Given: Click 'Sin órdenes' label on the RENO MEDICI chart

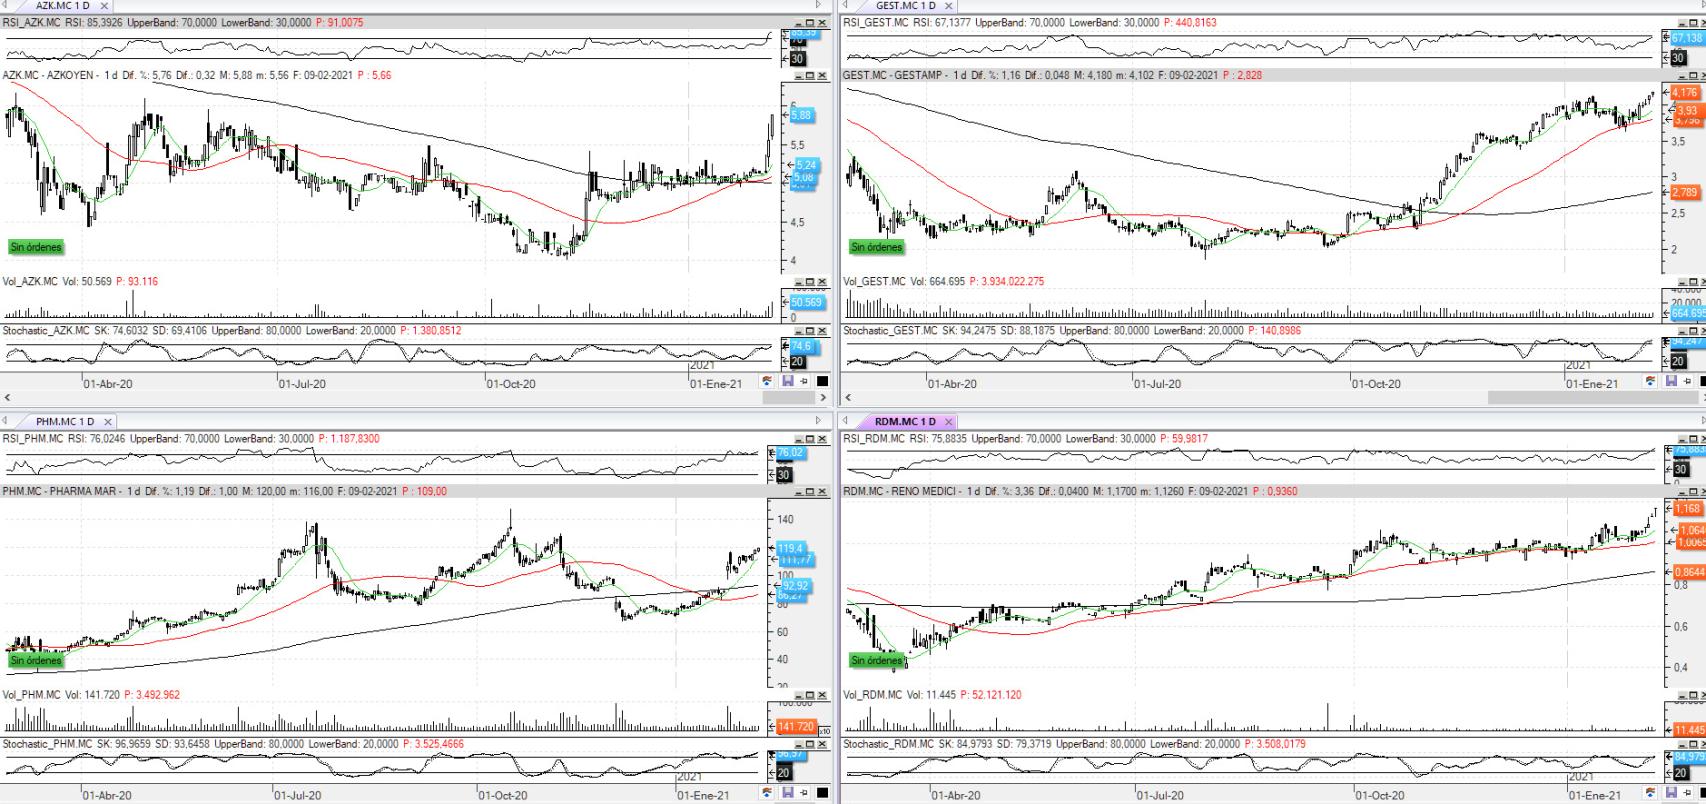Looking at the screenshot, I should point(876,660).
